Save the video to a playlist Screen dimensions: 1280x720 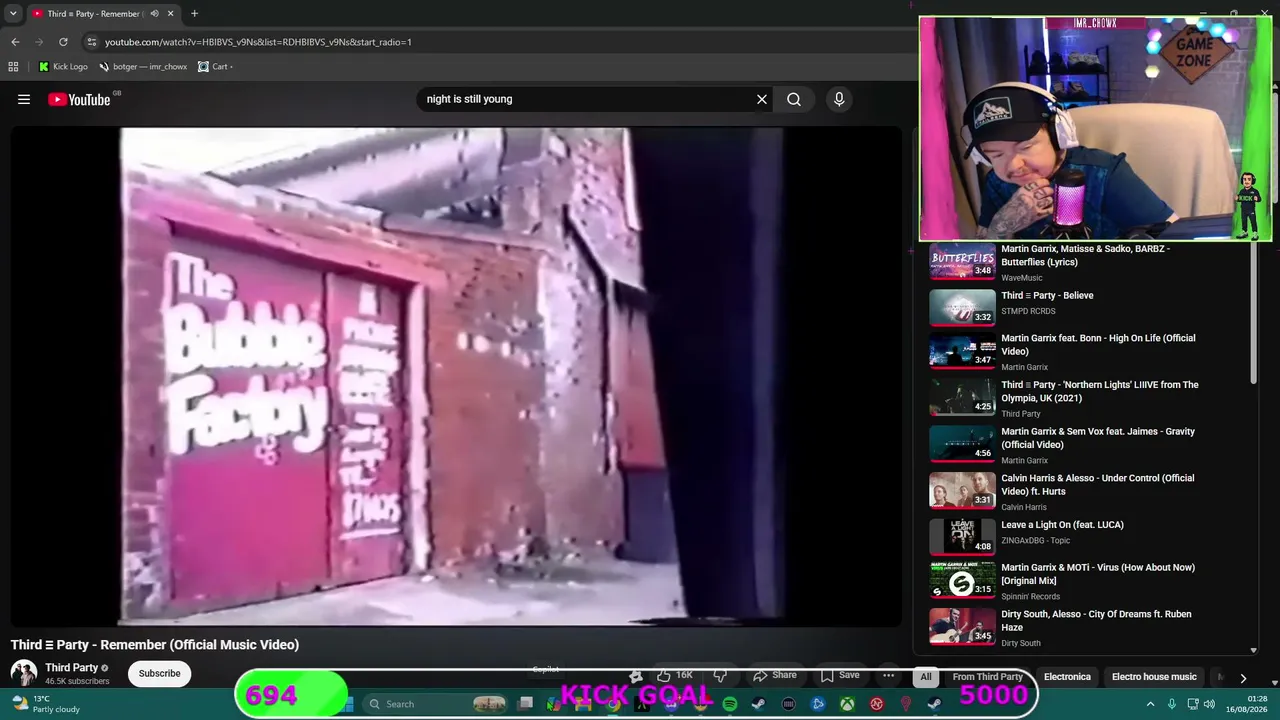(x=840, y=675)
